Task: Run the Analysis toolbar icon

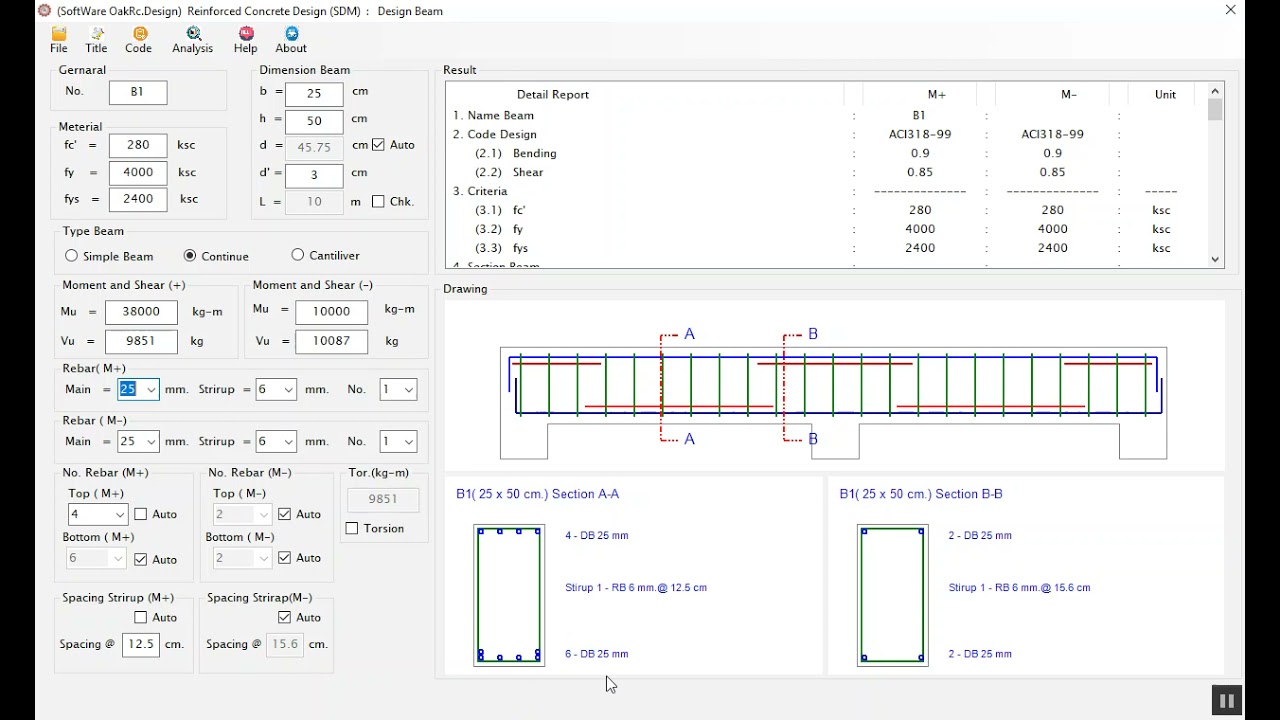Action: [x=193, y=40]
